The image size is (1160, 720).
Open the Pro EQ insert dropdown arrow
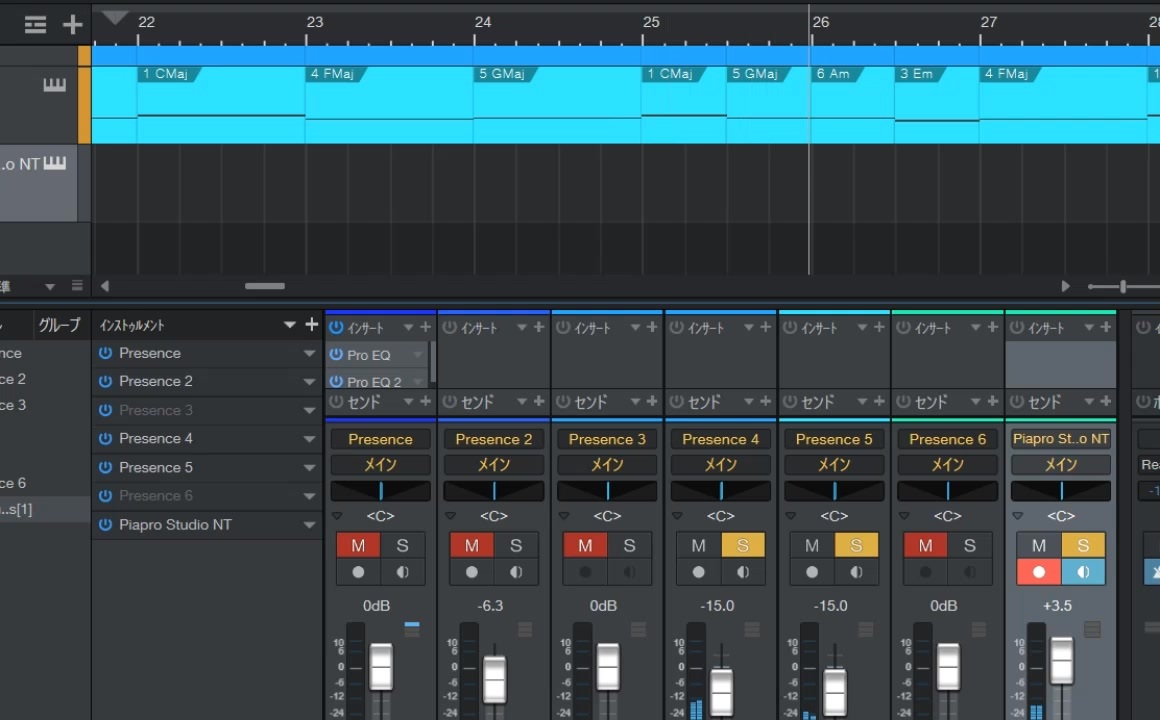(418, 354)
